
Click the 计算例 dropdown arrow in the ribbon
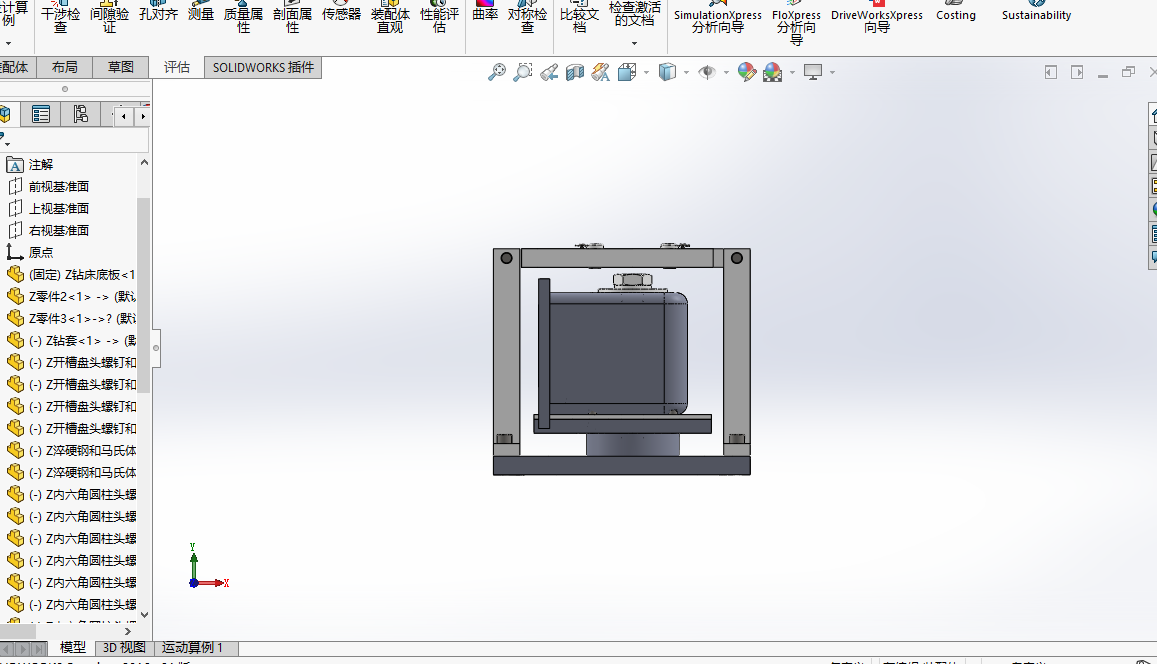[x=8, y=44]
